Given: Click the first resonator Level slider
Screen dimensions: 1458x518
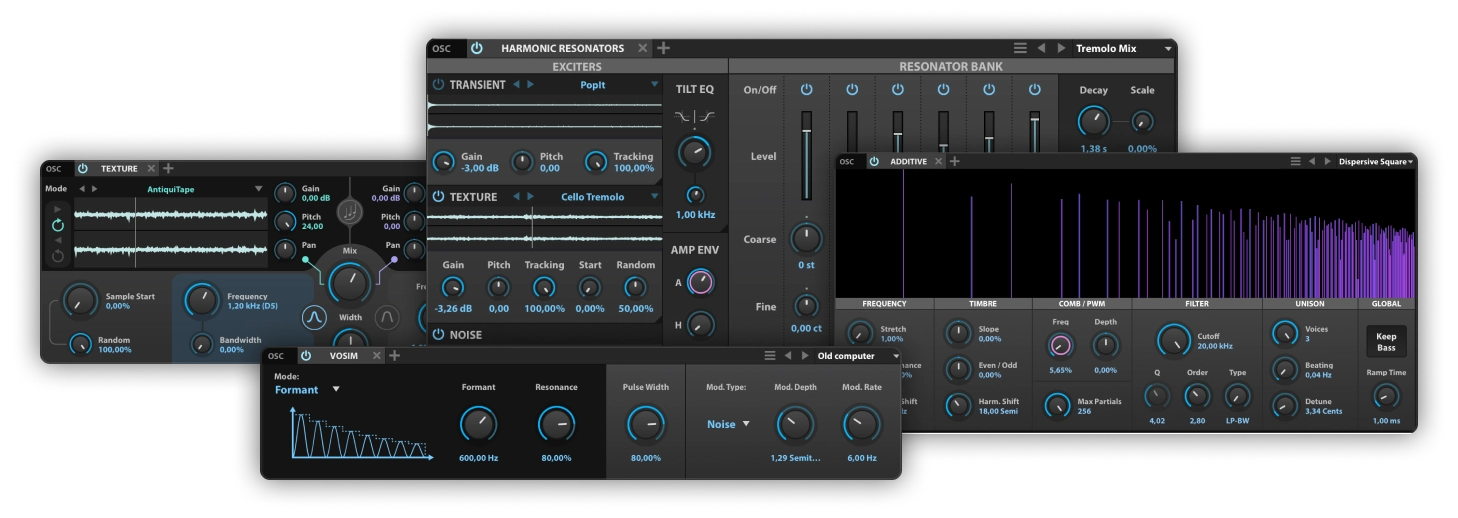Looking at the screenshot, I should 806,155.
